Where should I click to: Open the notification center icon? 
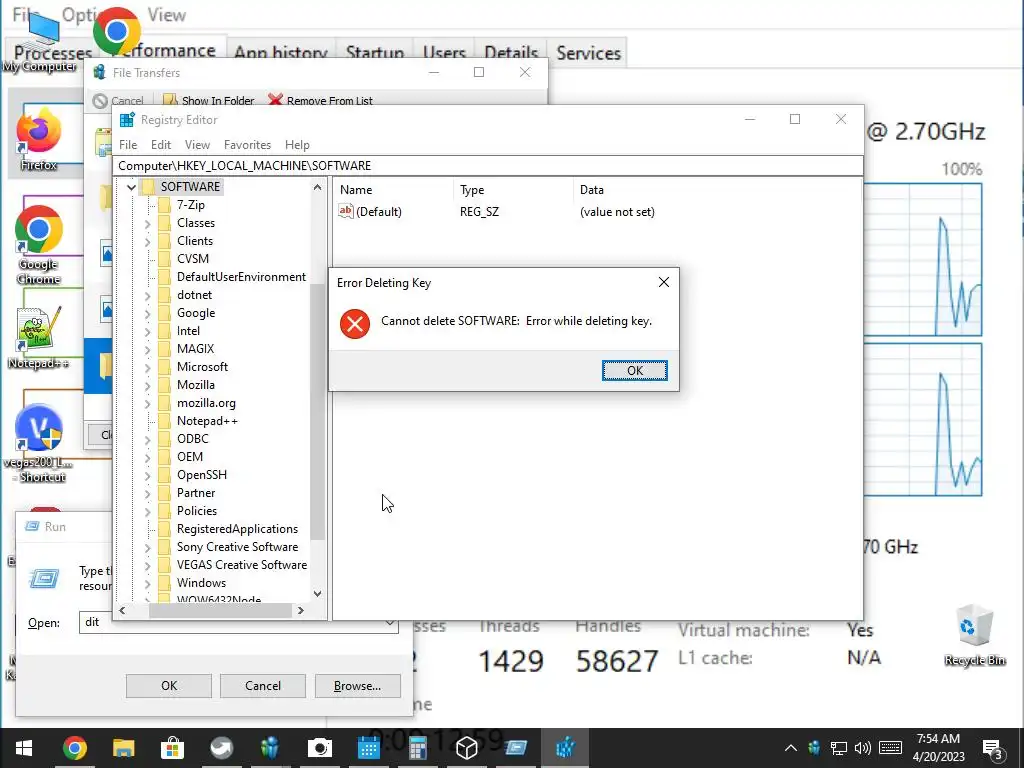click(993, 748)
